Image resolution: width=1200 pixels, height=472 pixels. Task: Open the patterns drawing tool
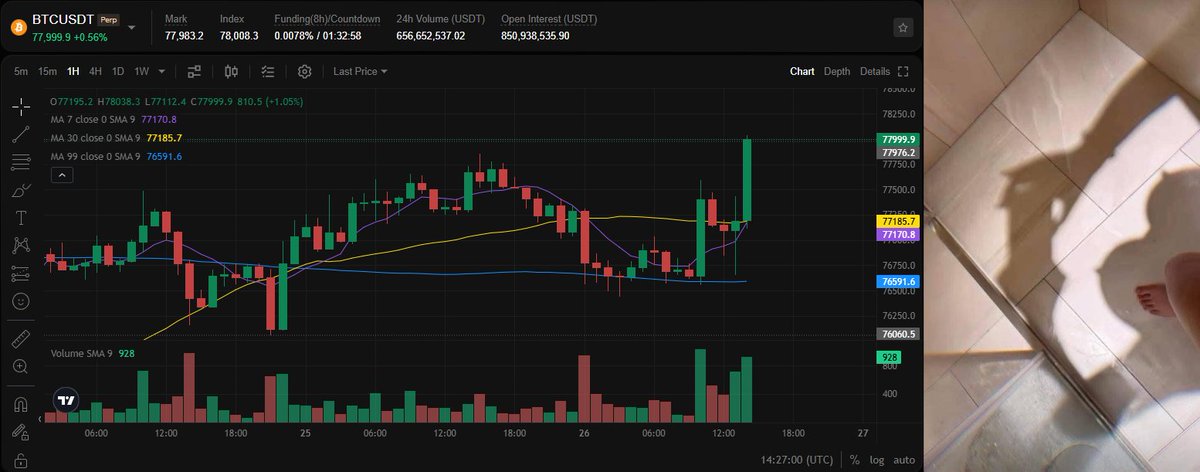(x=20, y=245)
